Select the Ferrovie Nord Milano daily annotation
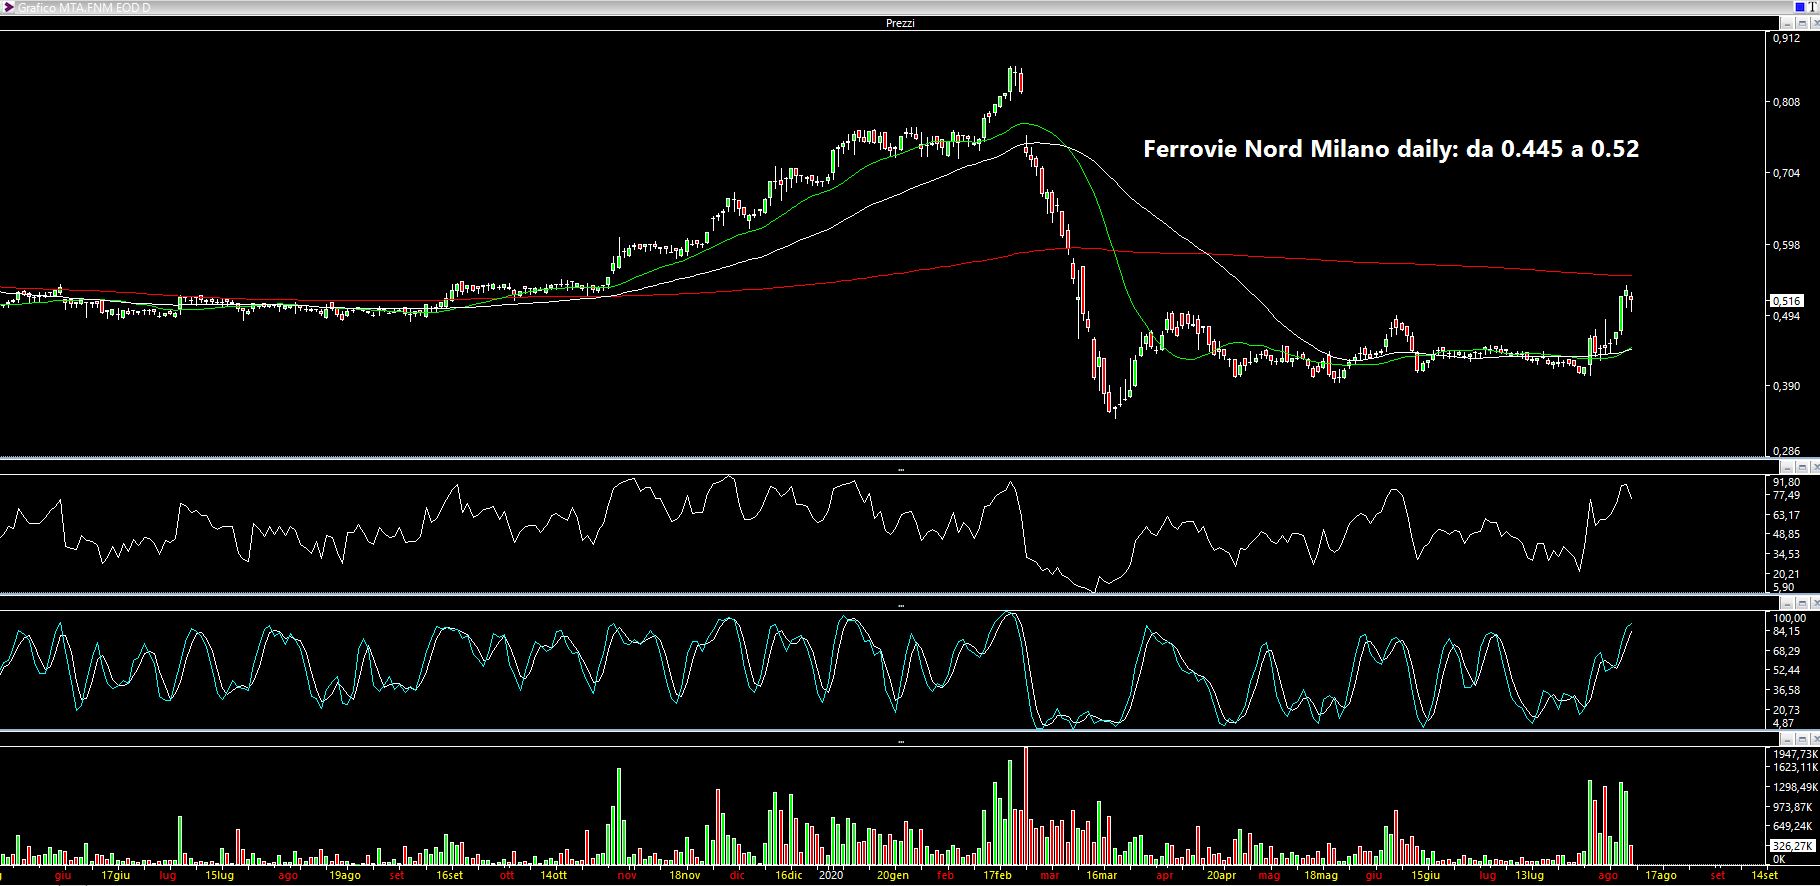The width and height of the screenshot is (1820, 886). point(1391,149)
